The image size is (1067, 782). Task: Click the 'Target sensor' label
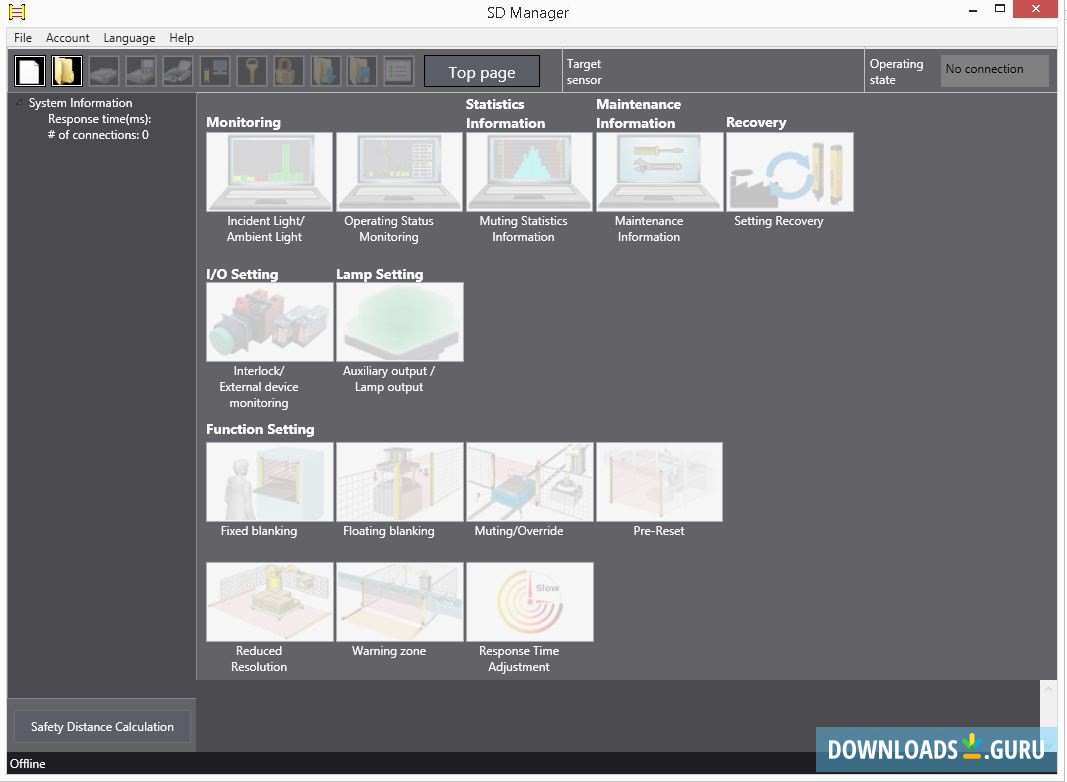(584, 71)
